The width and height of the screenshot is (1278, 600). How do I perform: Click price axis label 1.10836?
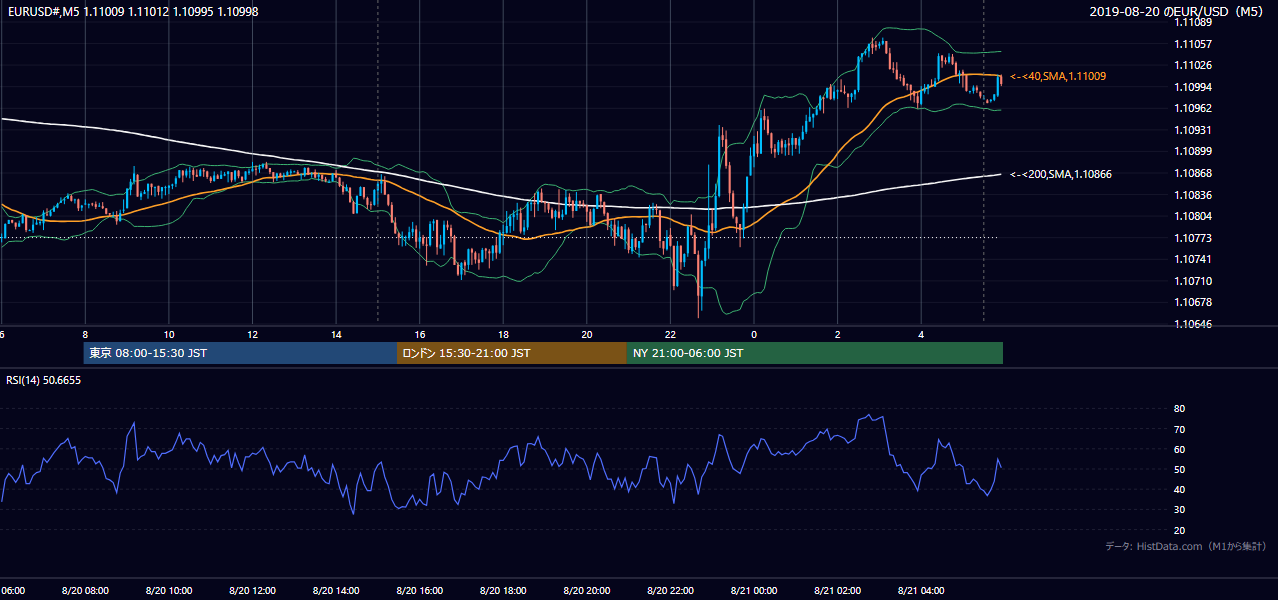1195,195
